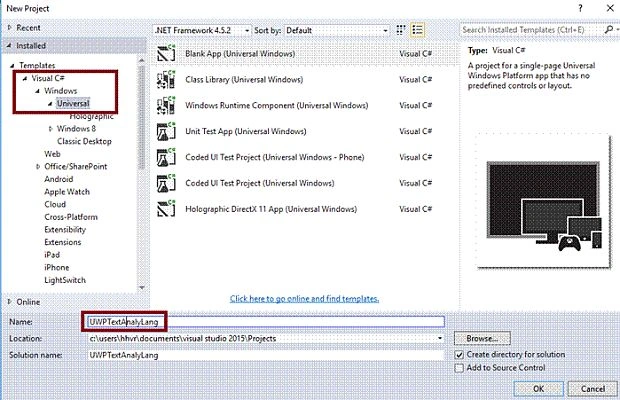Open the Location path dropdown arrow
This screenshot has height=400, width=620.
tap(440, 338)
